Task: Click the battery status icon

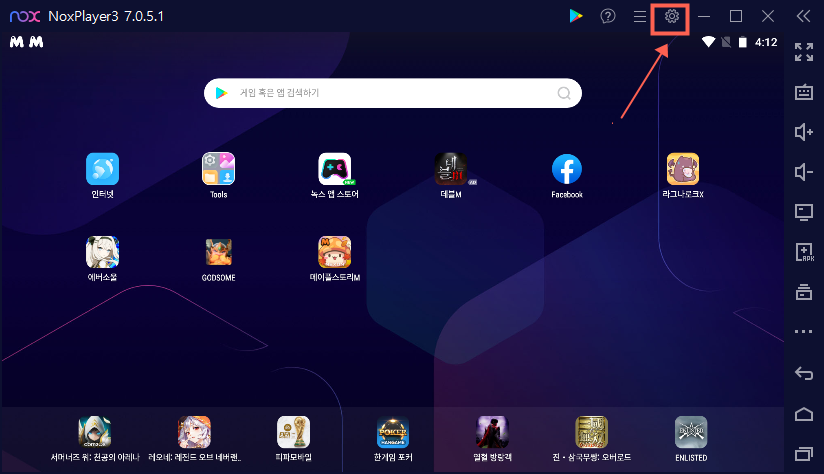Action: coord(743,42)
